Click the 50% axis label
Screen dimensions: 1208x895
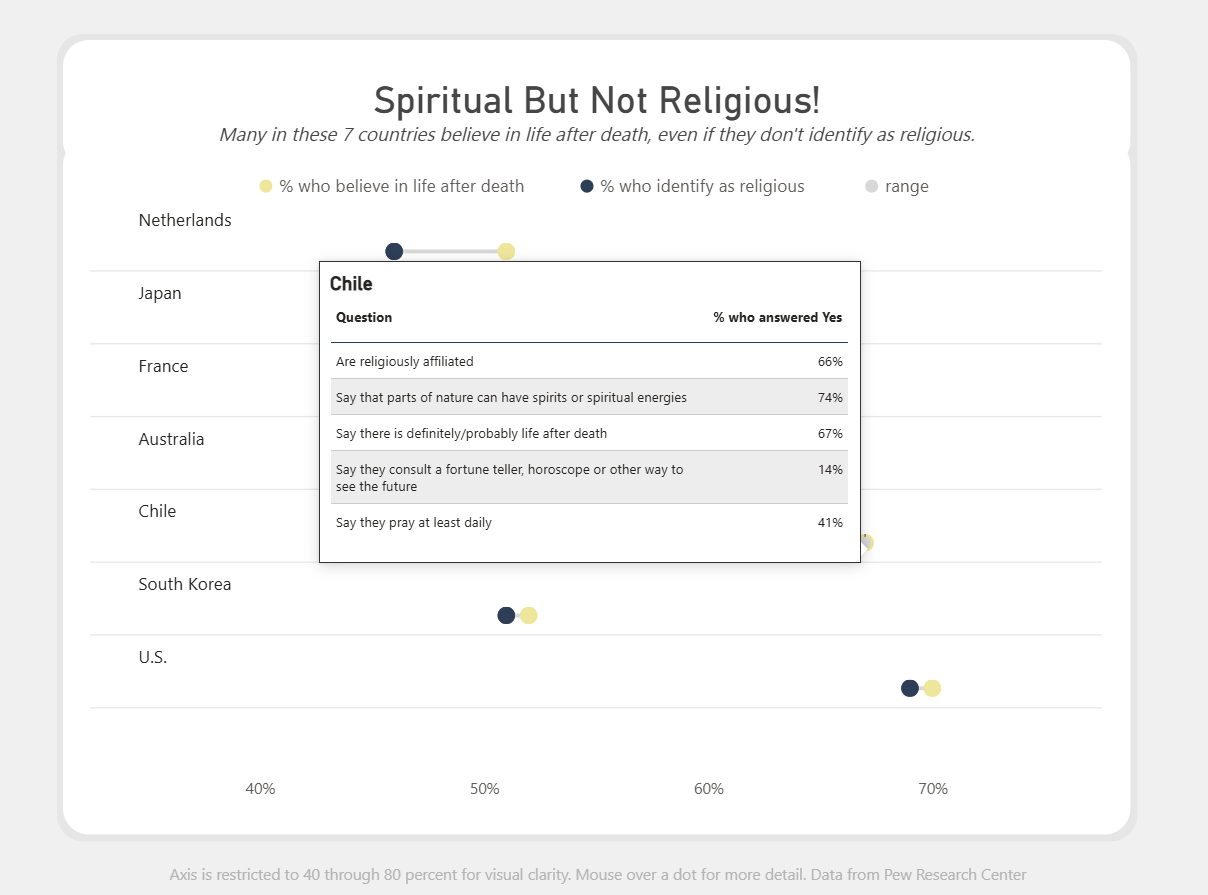(484, 789)
